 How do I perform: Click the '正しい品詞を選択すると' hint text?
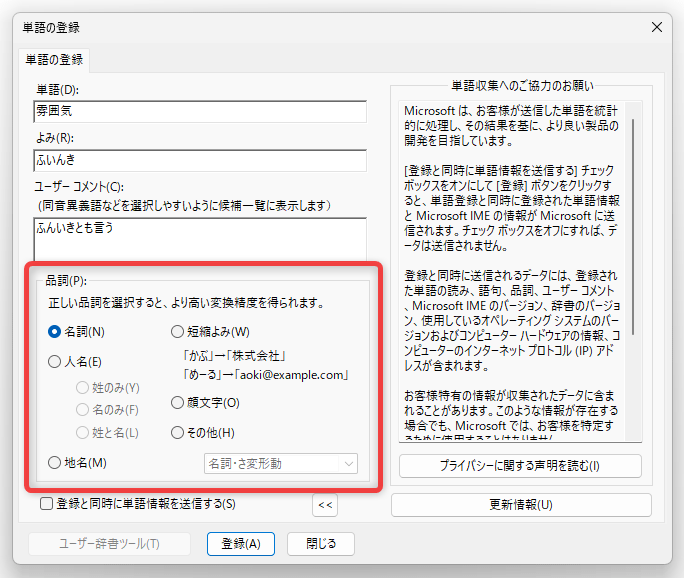pos(186,303)
